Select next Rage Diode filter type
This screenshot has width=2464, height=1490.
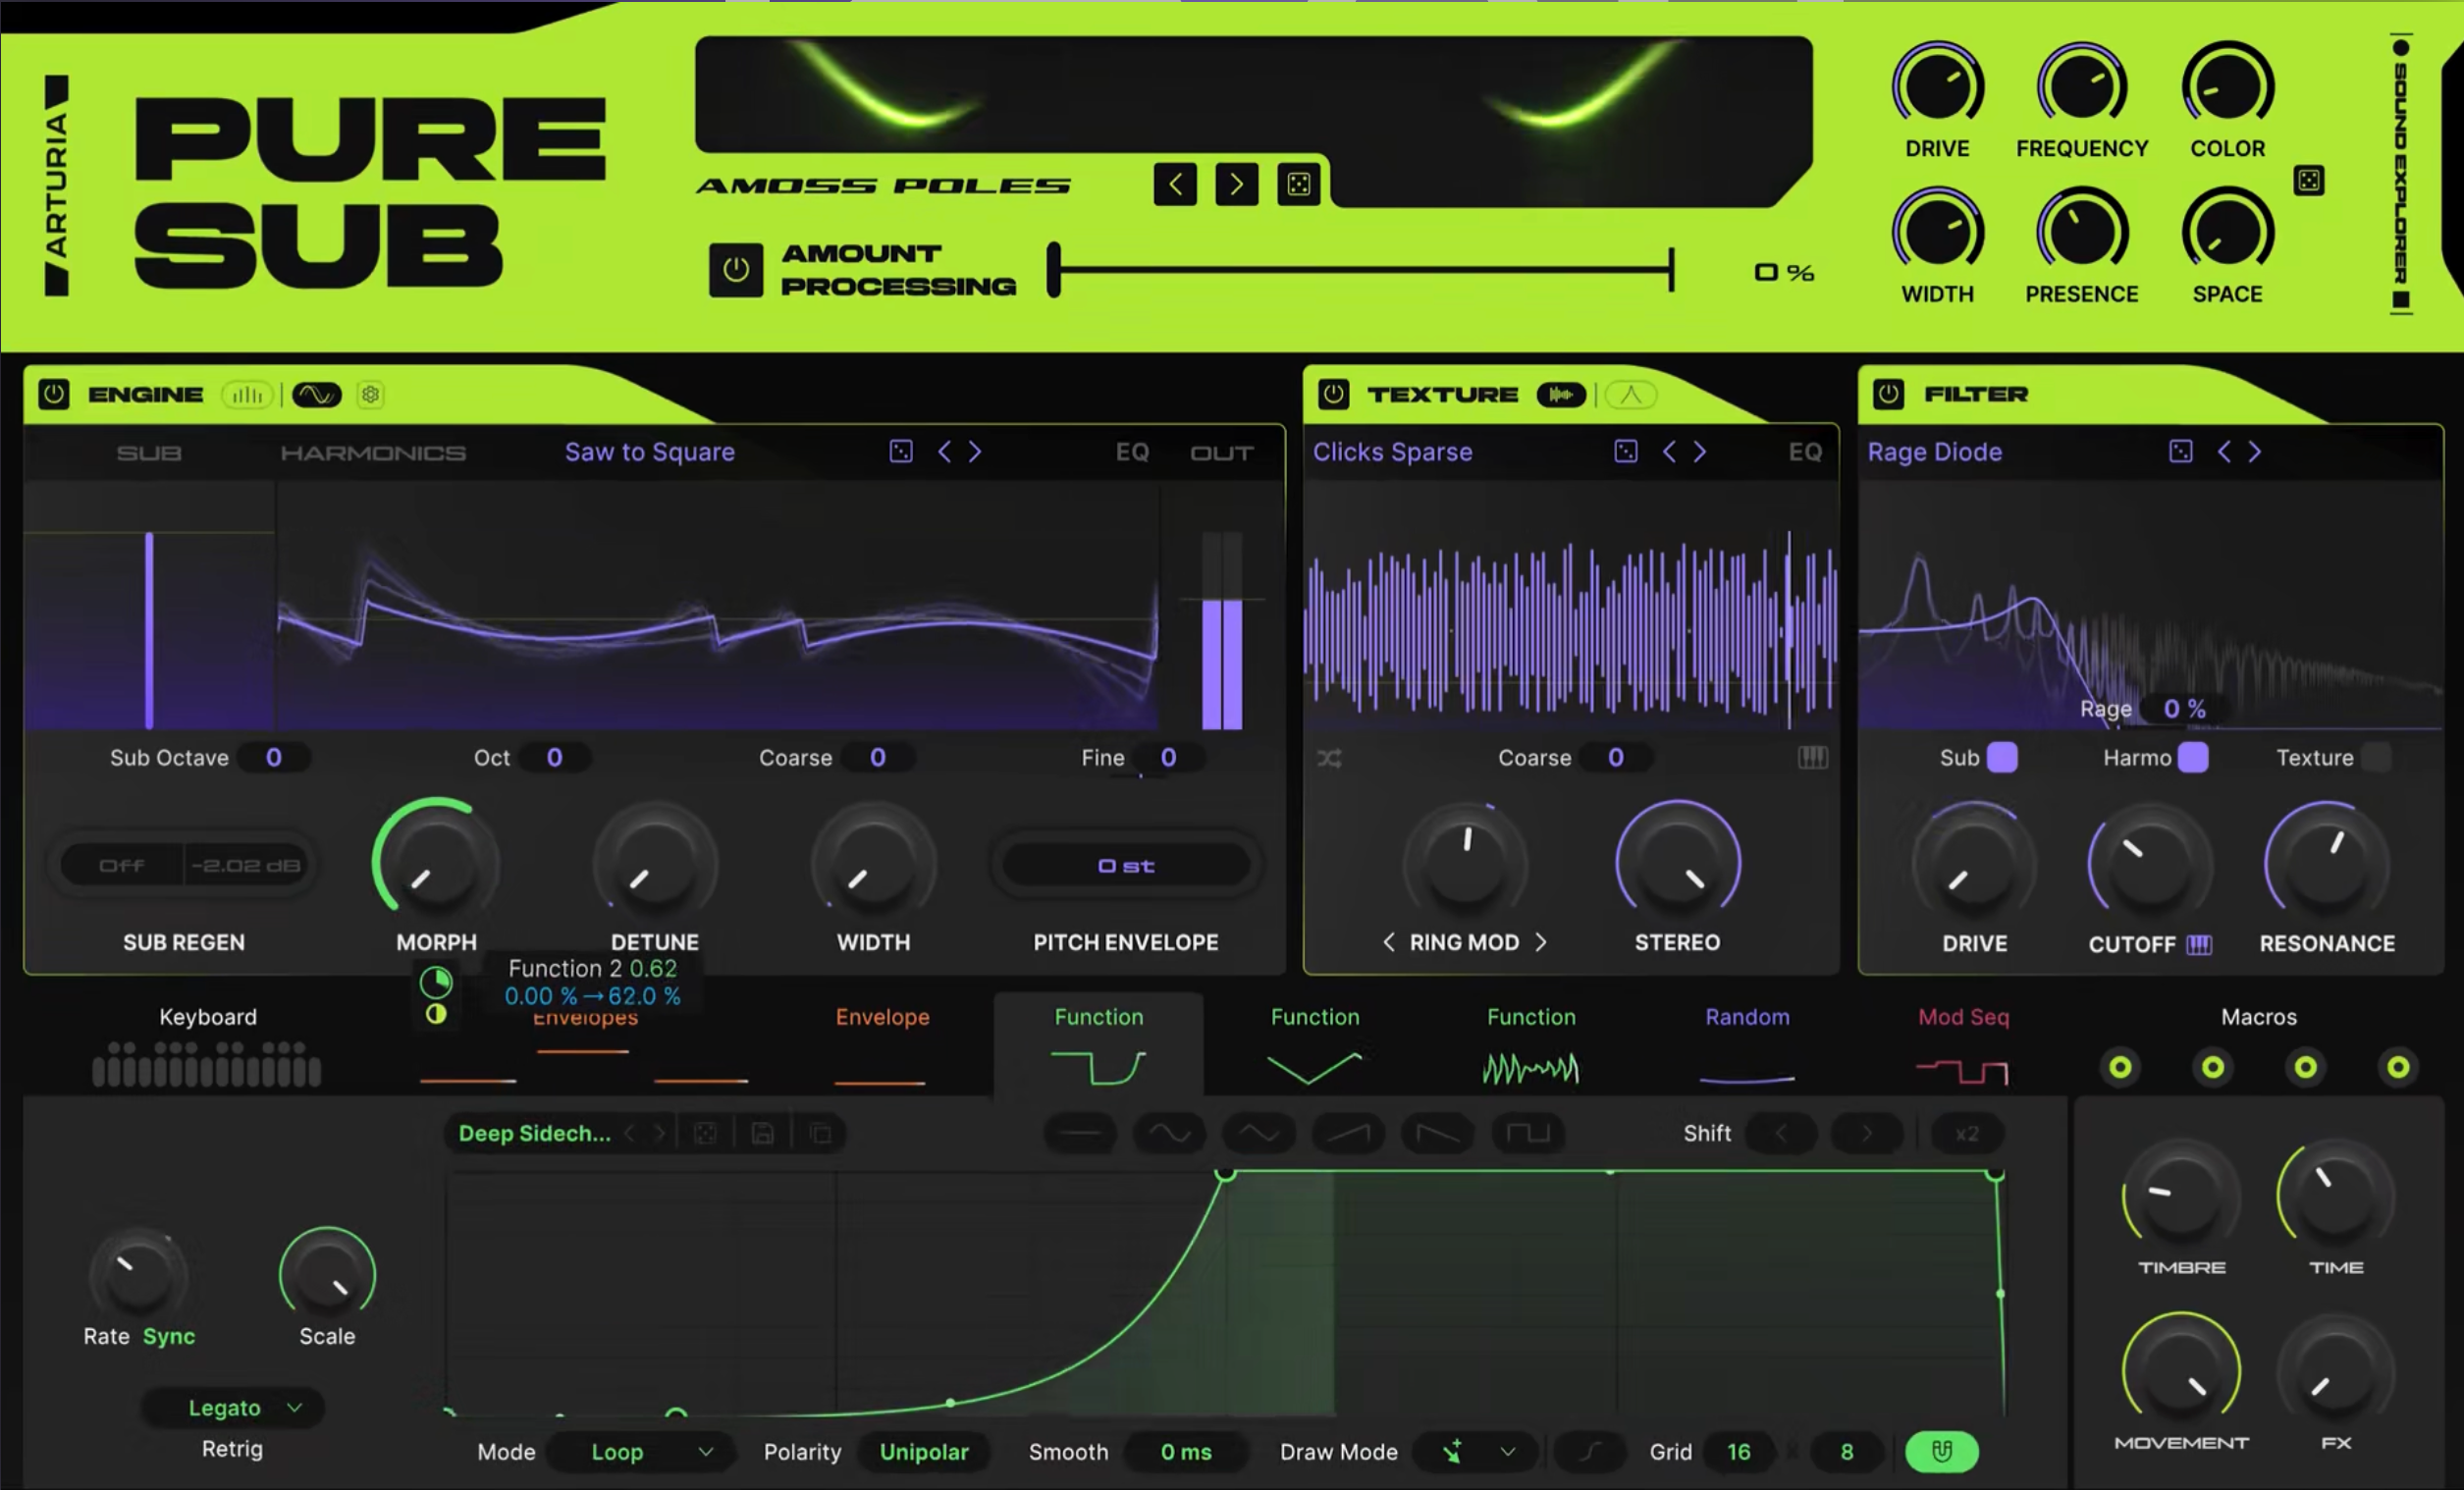click(2255, 452)
